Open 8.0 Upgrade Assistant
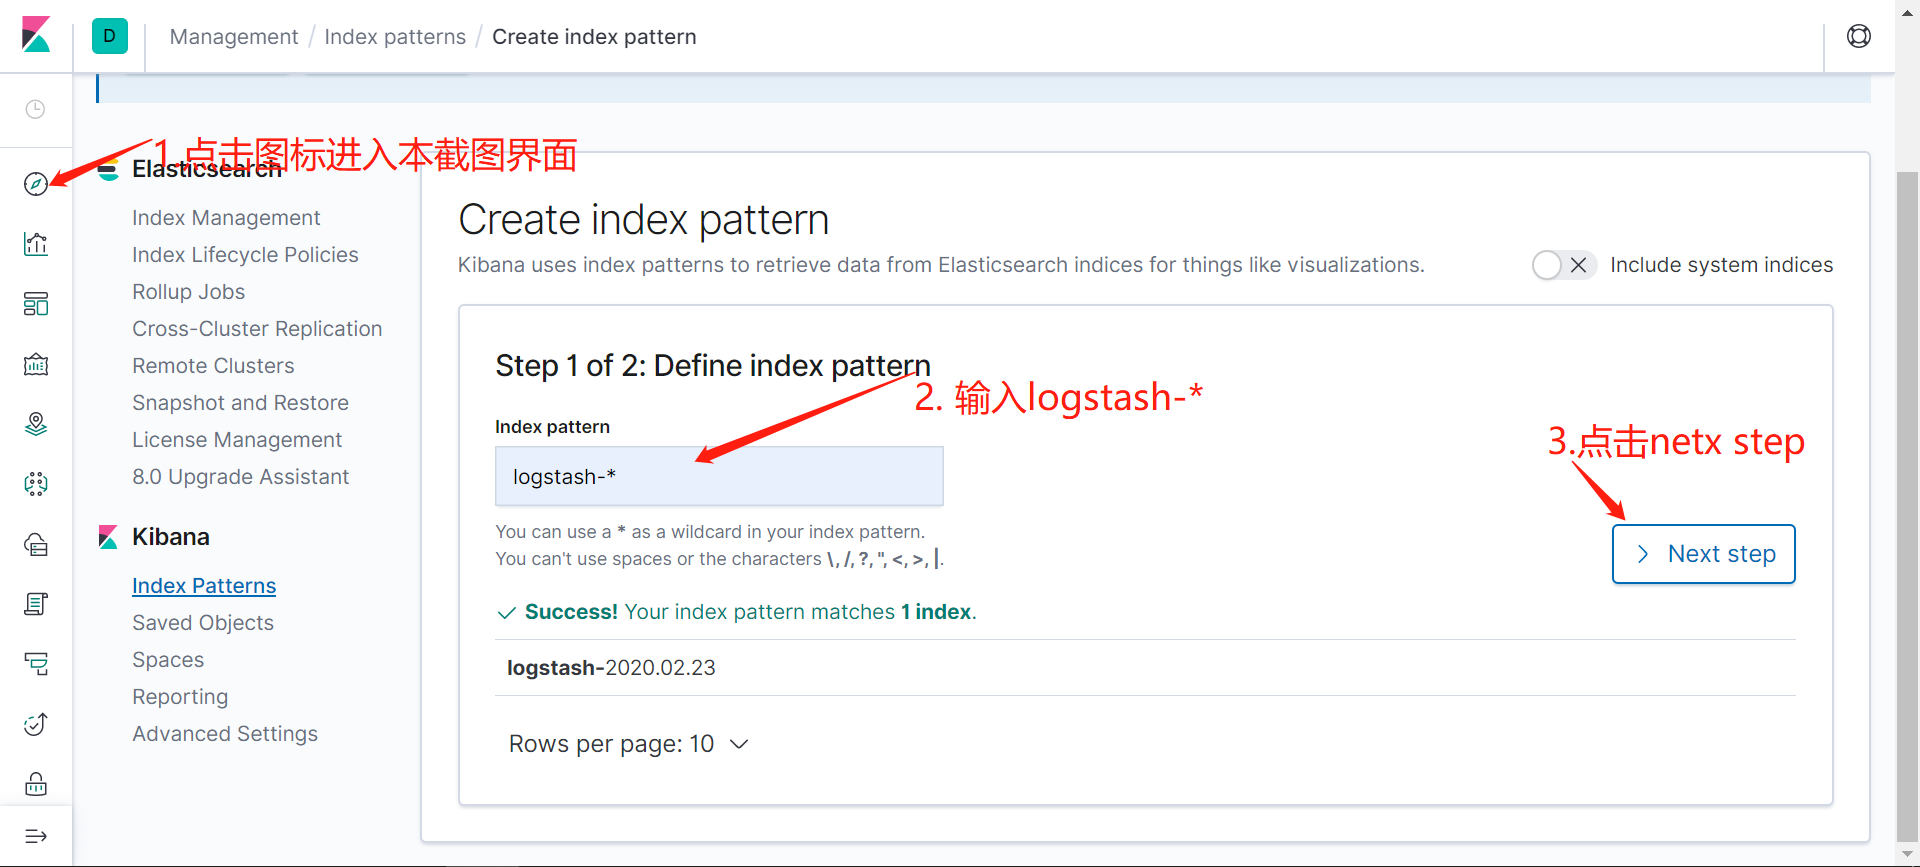The height and width of the screenshot is (867, 1920). click(240, 477)
